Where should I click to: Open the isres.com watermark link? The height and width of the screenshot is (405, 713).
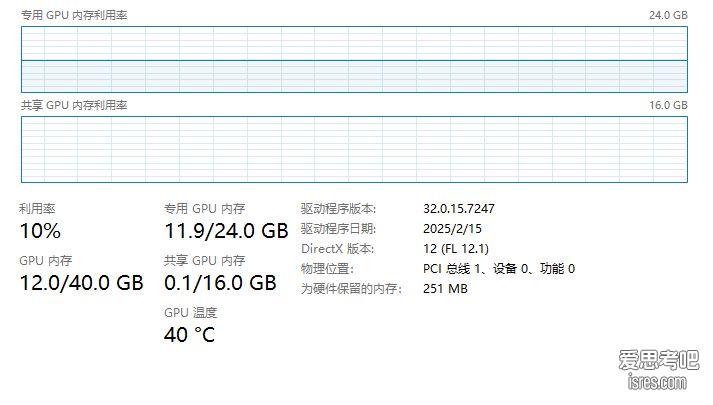653,383
